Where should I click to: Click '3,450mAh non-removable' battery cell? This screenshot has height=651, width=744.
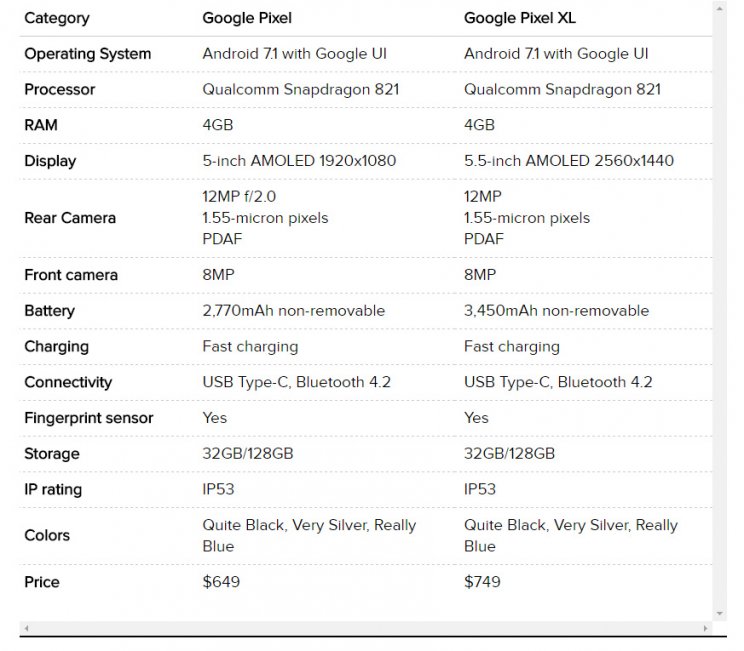coord(557,311)
